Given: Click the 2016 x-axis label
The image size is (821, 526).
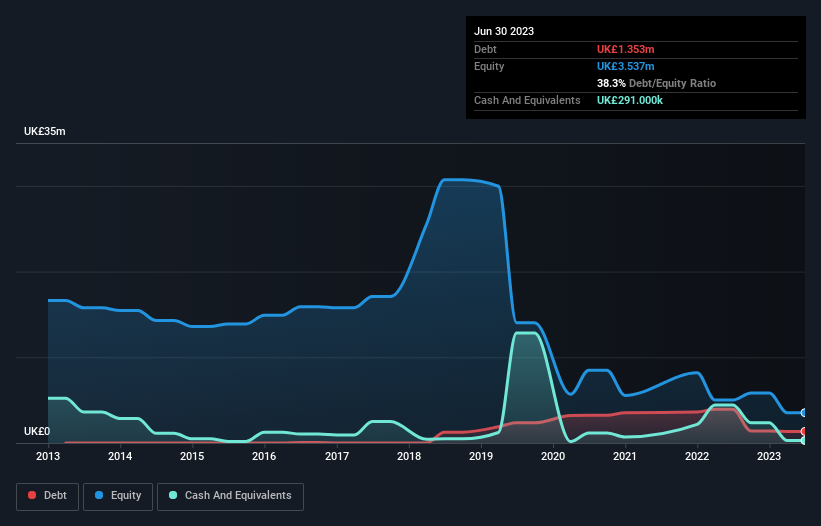Looking at the screenshot, I should click(264, 456).
